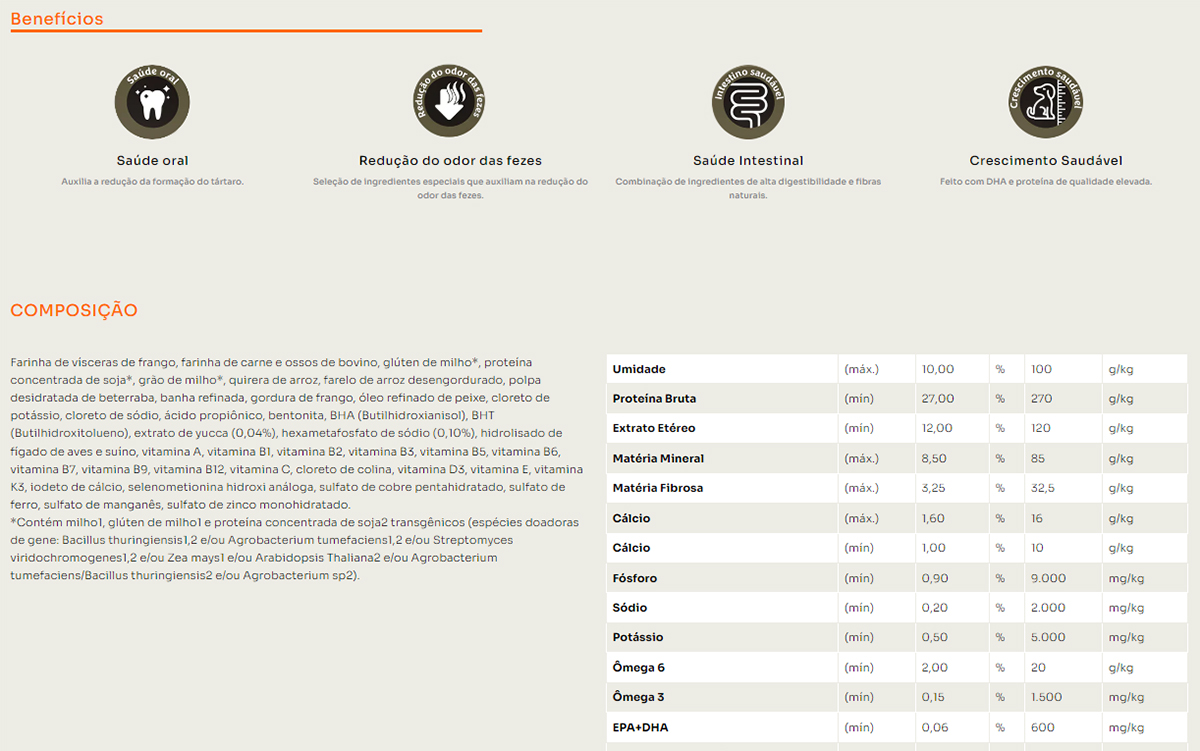Viewport: 1200px width, 751px height.
Task: Click the Ômega 6 row label
Action: click(638, 667)
